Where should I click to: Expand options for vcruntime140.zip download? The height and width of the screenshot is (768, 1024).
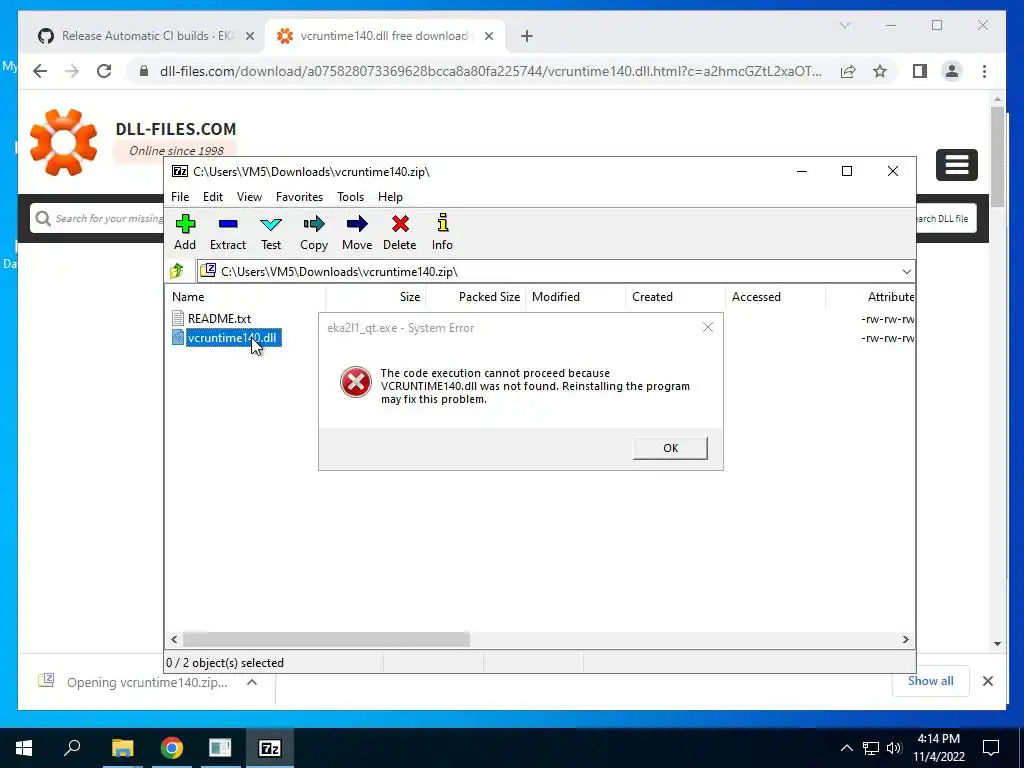pos(252,682)
